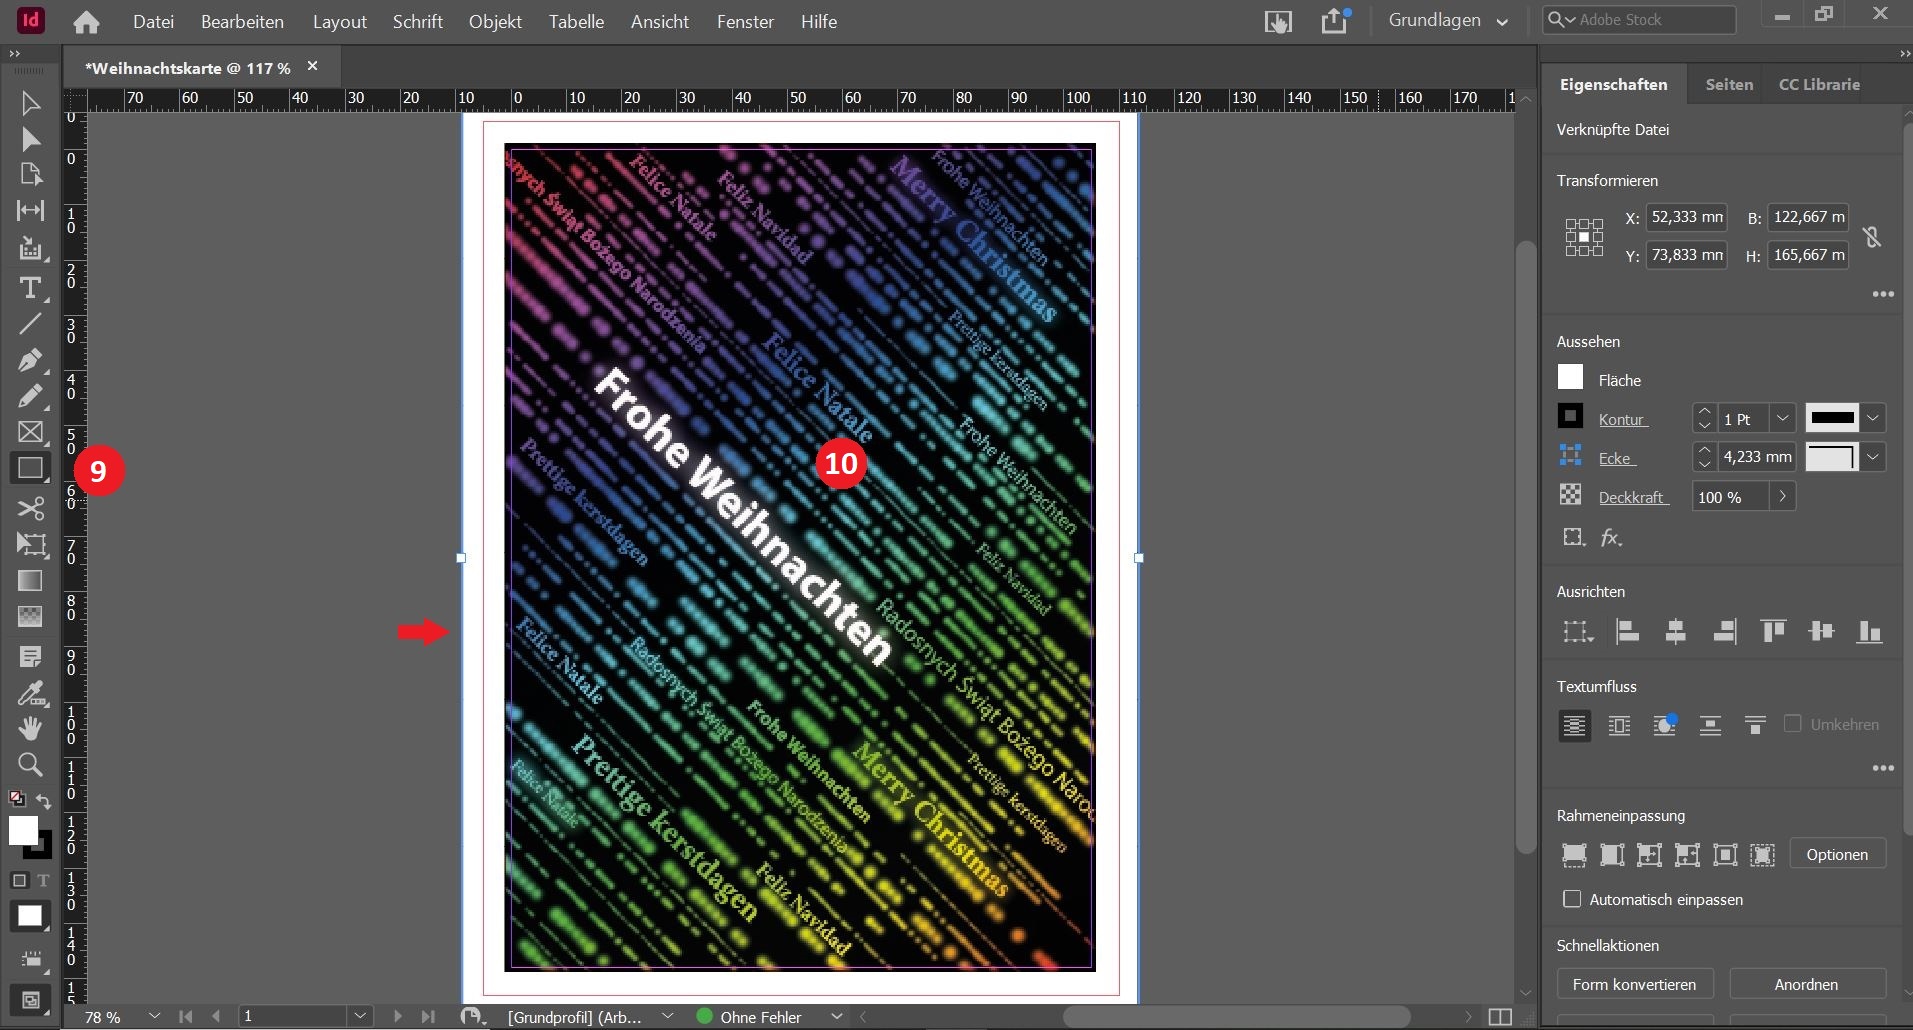The height and width of the screenshot is (1030, 1913).
Task: Switch to the Seiten tab
Action: (1729, 85)
